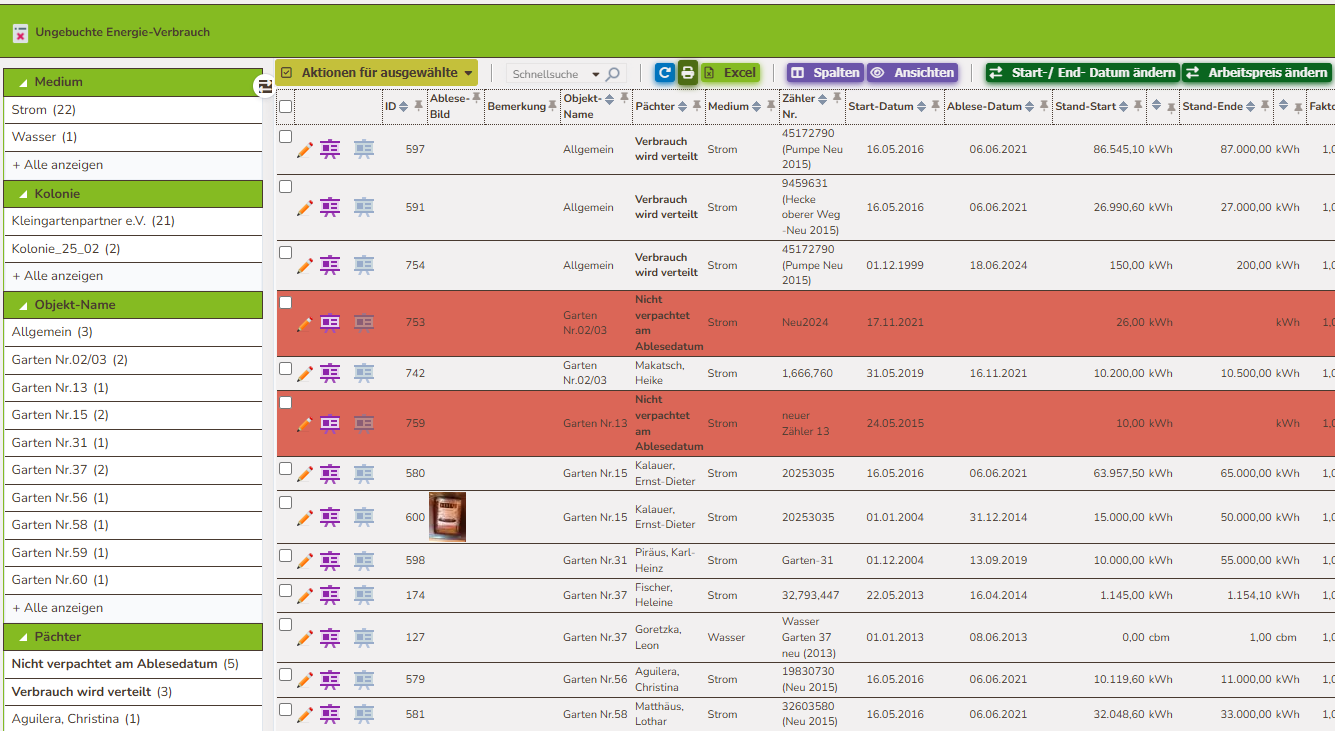
Task: Open the meter photo thumbnail for ID 600
Action: [x=447, y=517]
